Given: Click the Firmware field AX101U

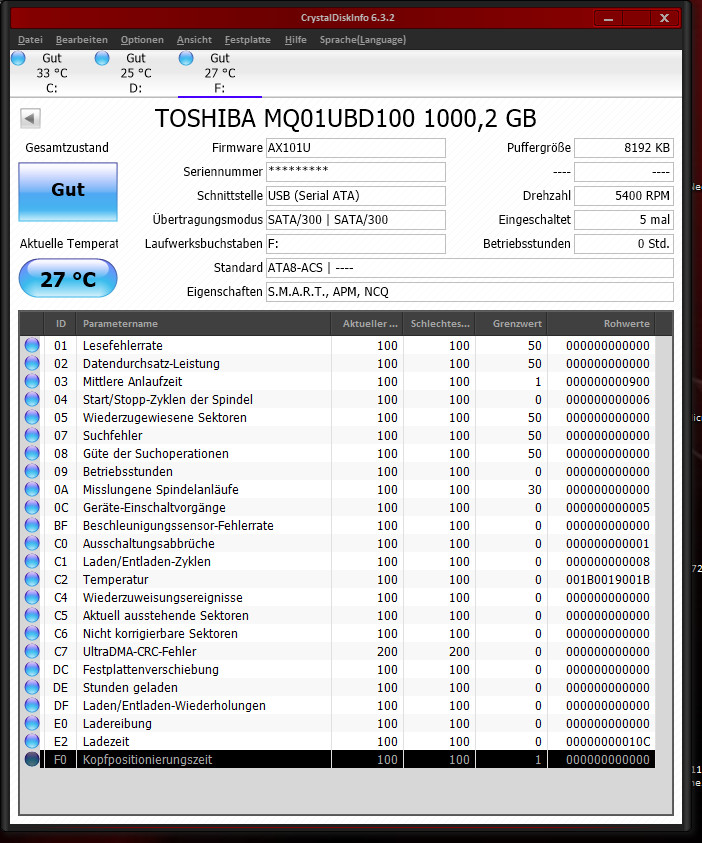Looking at the screenshot, I should tap(356, 148).
